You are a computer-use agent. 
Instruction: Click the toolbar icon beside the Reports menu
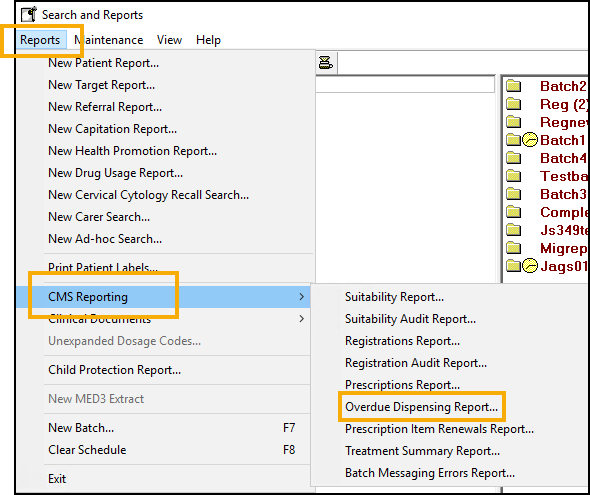pyautogui.click(x=326, y=62)
